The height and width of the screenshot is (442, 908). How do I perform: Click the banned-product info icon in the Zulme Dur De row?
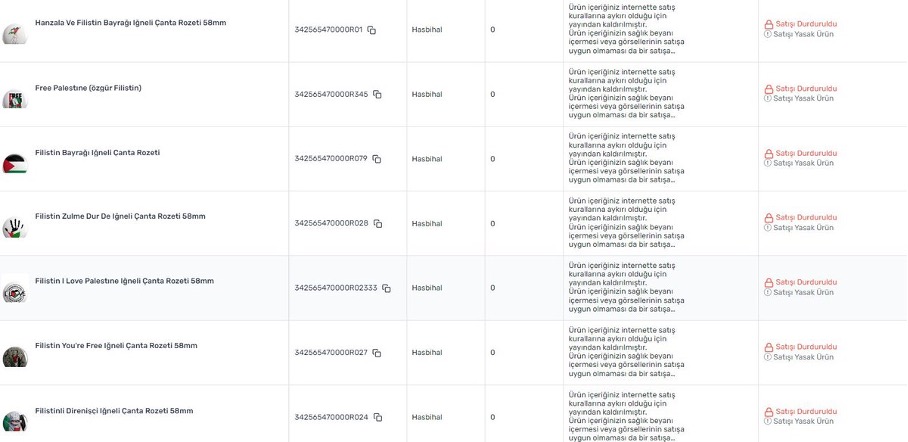(768, 228)
